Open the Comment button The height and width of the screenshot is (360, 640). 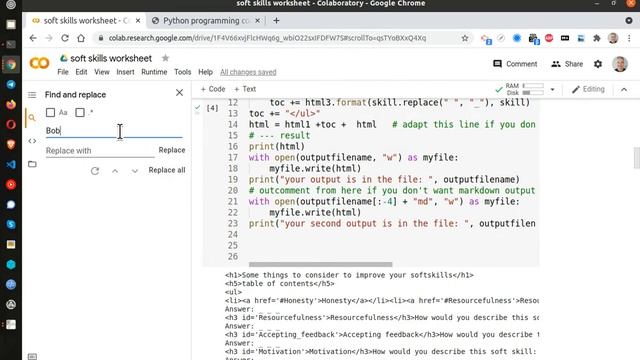[x=515, y=64]
